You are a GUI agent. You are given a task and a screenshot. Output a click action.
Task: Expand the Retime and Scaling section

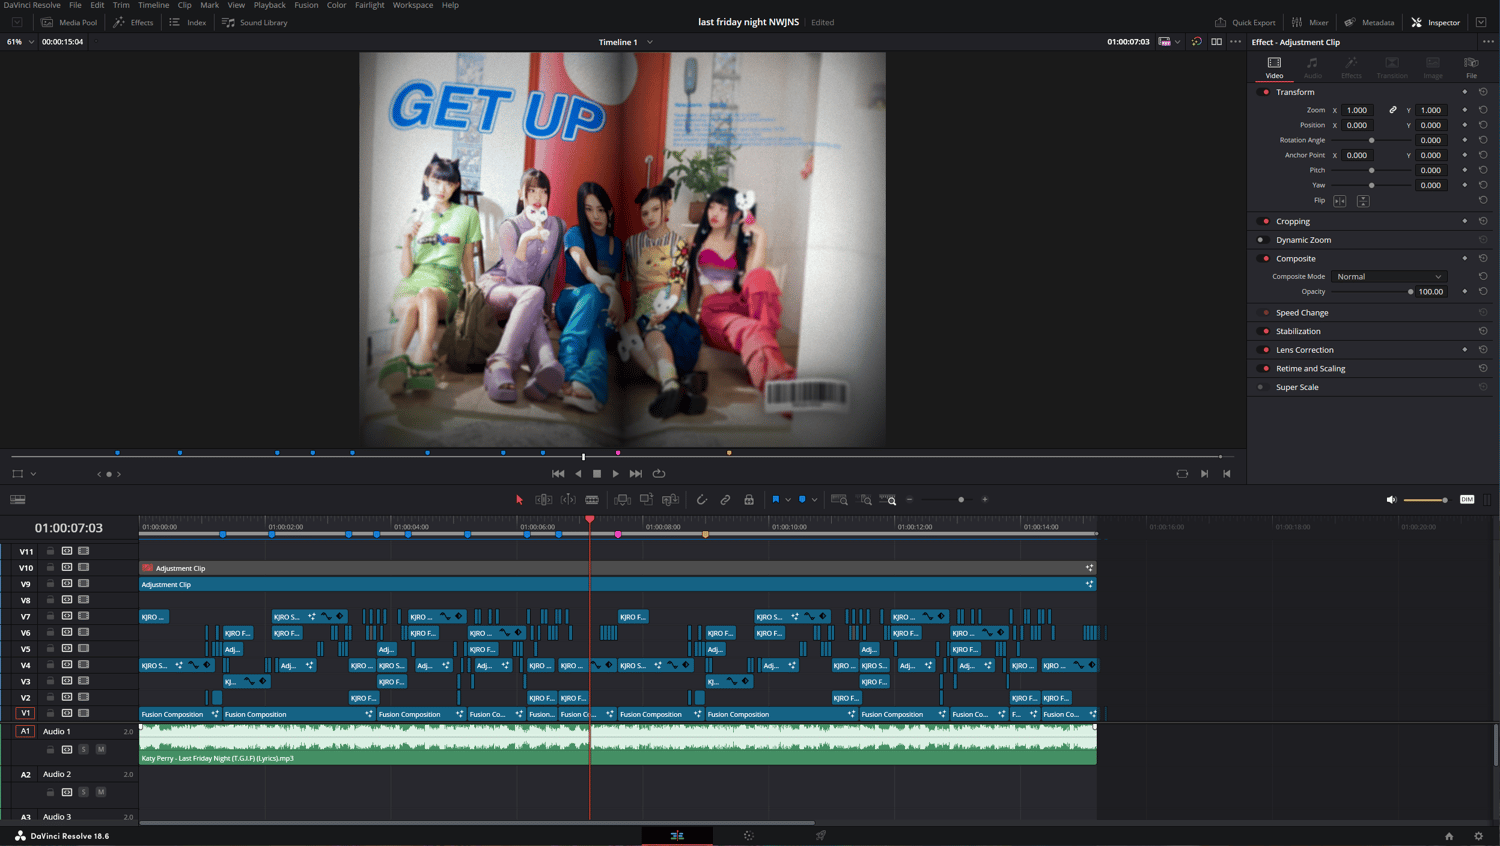pos(1310,368)
